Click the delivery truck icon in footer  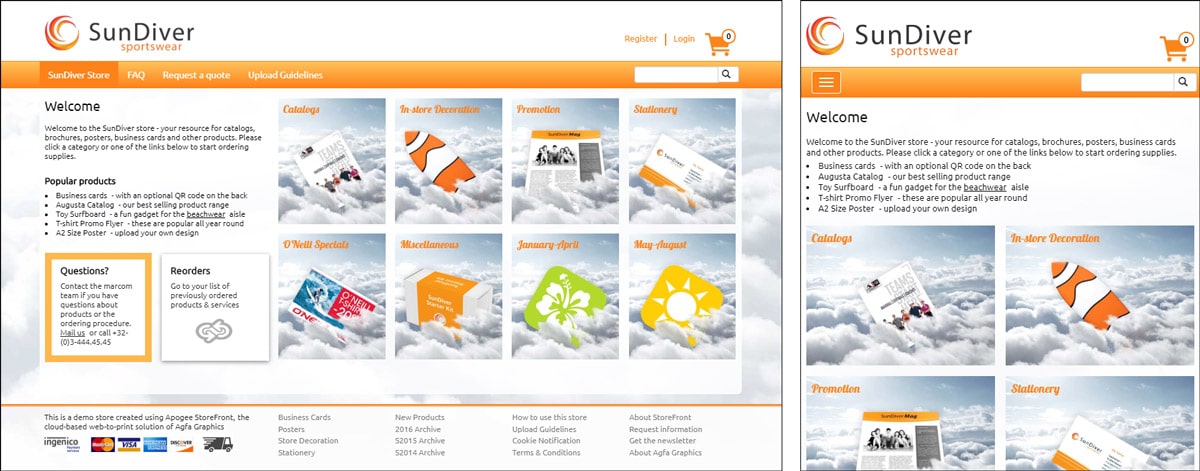point(217,444)
